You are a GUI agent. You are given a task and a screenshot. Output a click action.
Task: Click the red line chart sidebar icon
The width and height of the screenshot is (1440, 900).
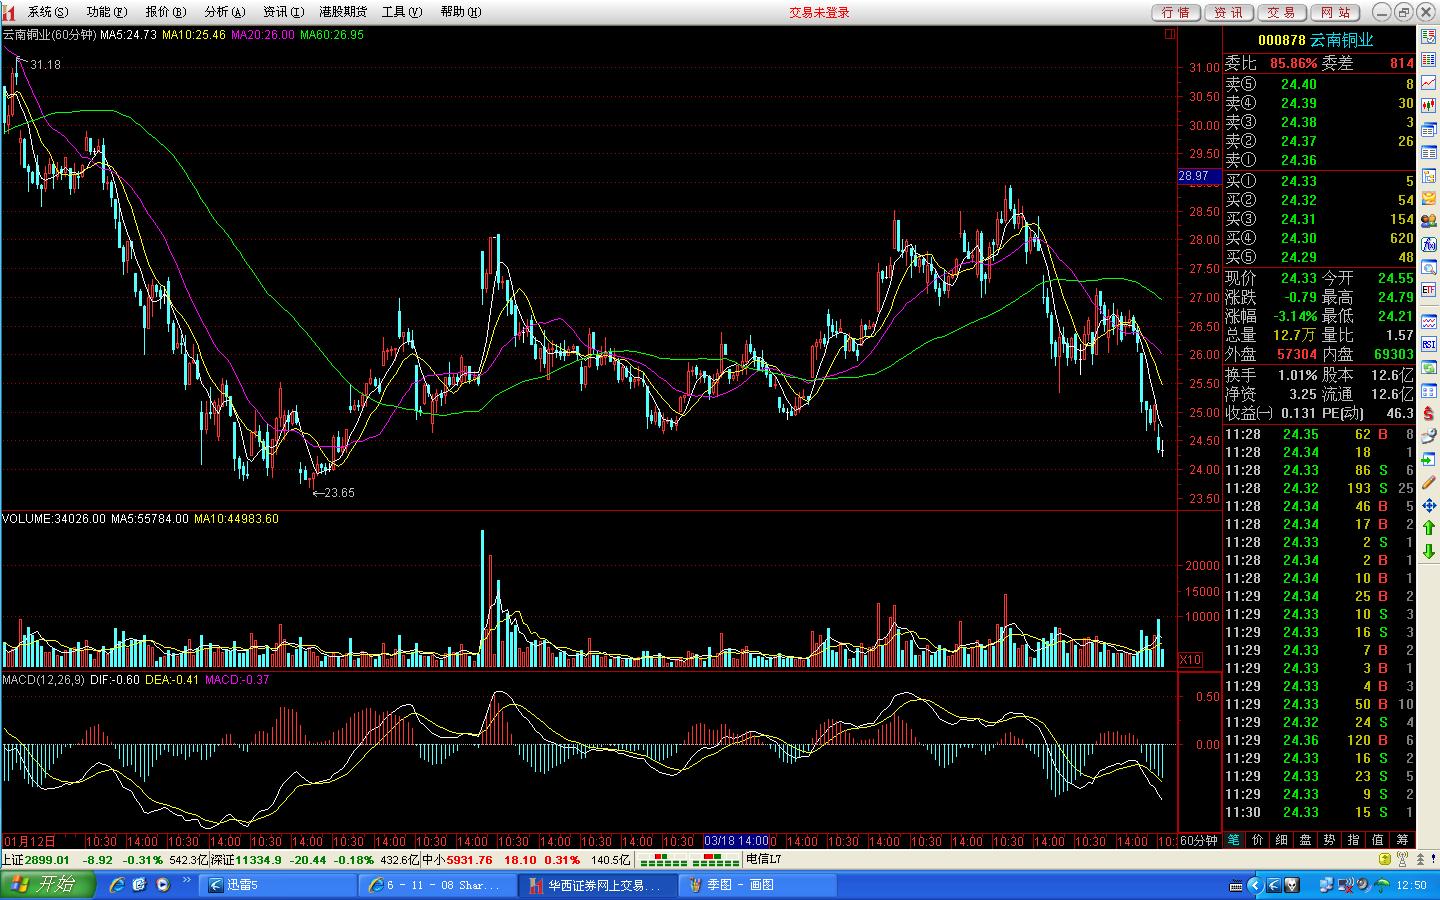1428,82
